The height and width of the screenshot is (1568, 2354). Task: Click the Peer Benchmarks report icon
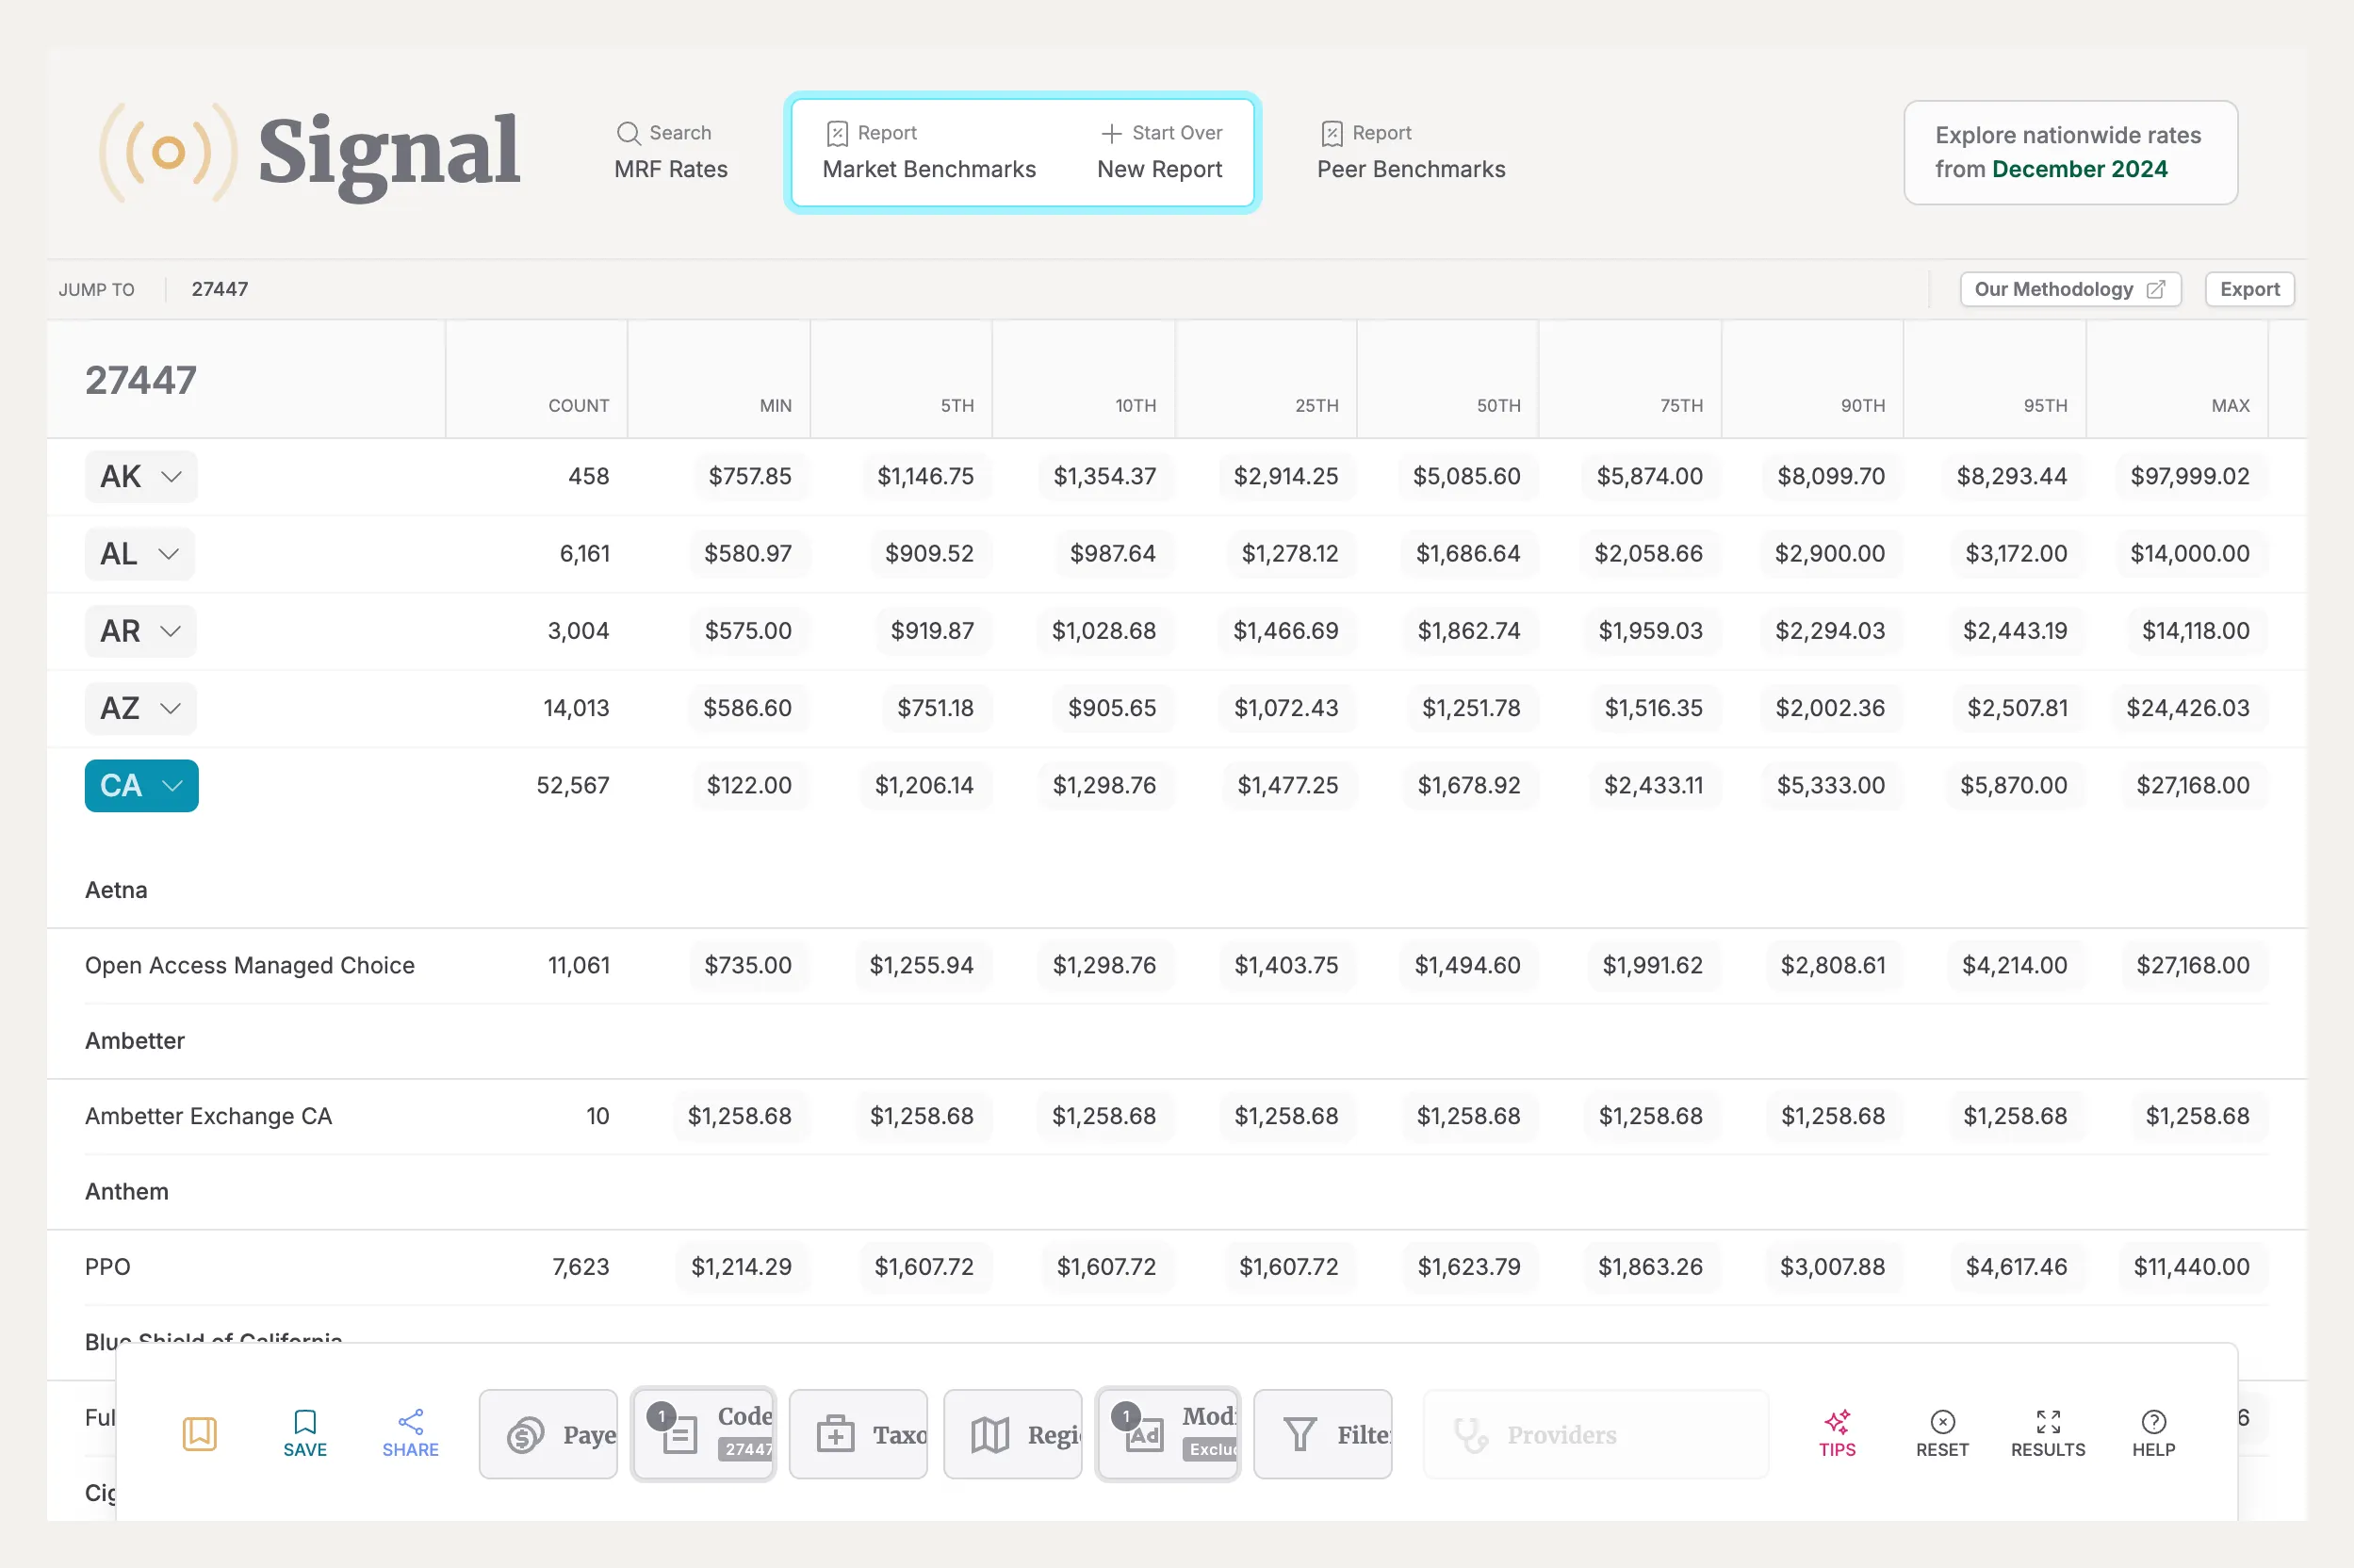[1332, 133]
